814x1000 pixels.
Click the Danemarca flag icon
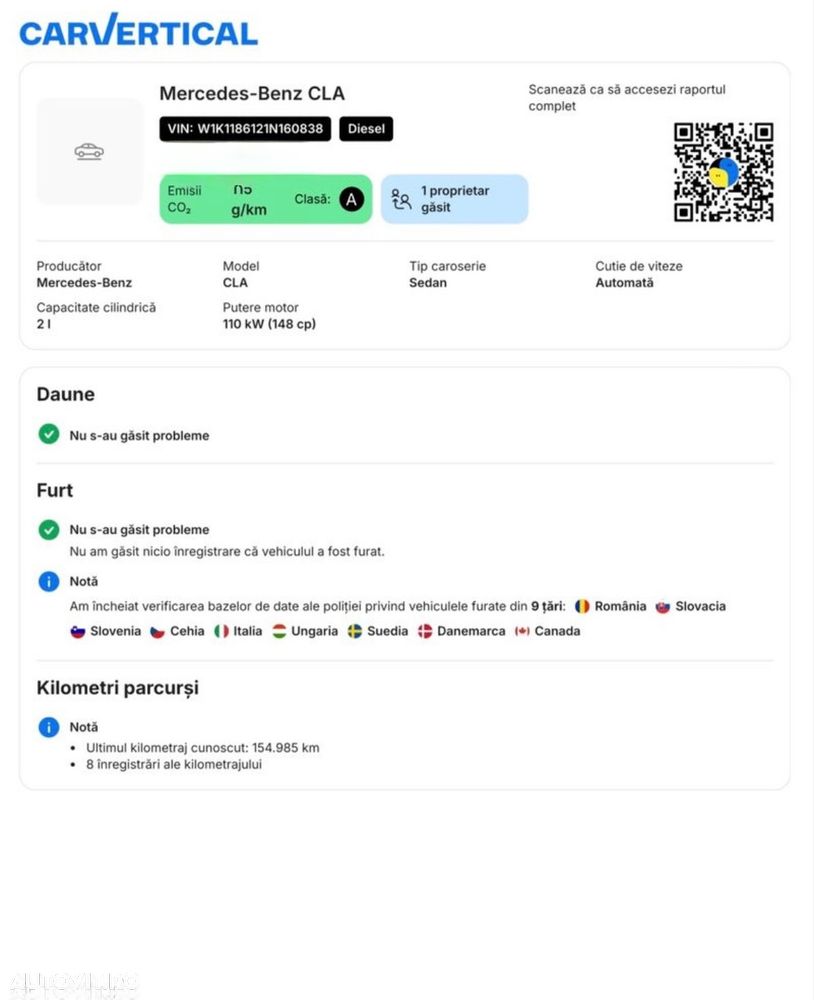click(x=425, y=631)
